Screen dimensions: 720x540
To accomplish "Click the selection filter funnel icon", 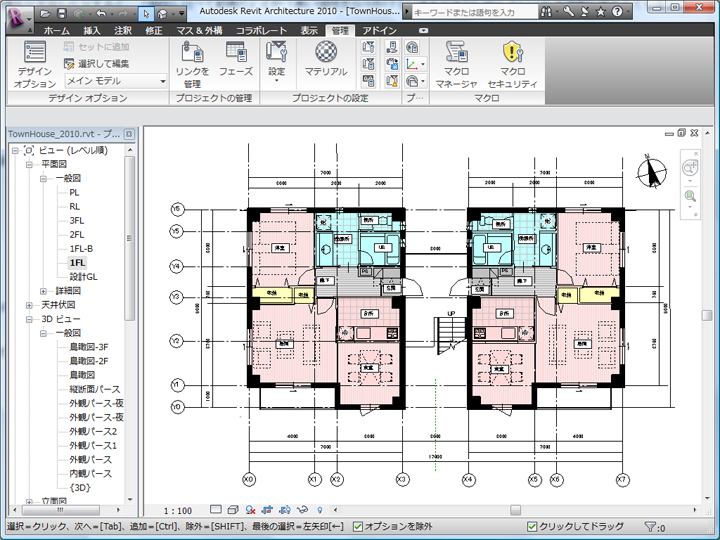I will point(650,527).
